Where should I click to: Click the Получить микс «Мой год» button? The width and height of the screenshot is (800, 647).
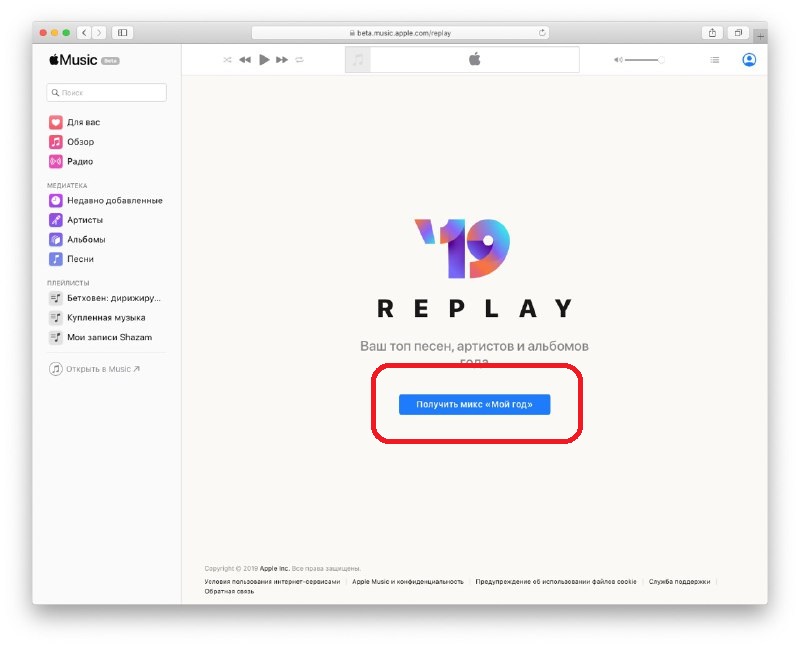[474, 404]
